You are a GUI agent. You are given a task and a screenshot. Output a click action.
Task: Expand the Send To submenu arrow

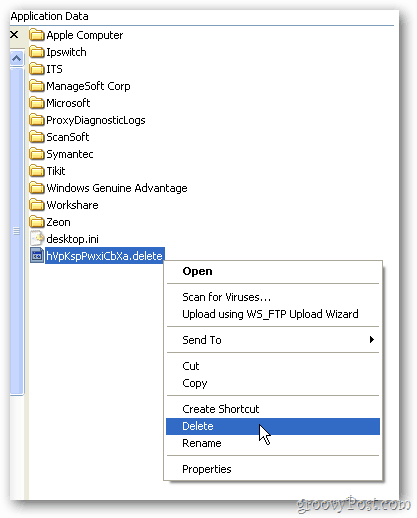372,340
